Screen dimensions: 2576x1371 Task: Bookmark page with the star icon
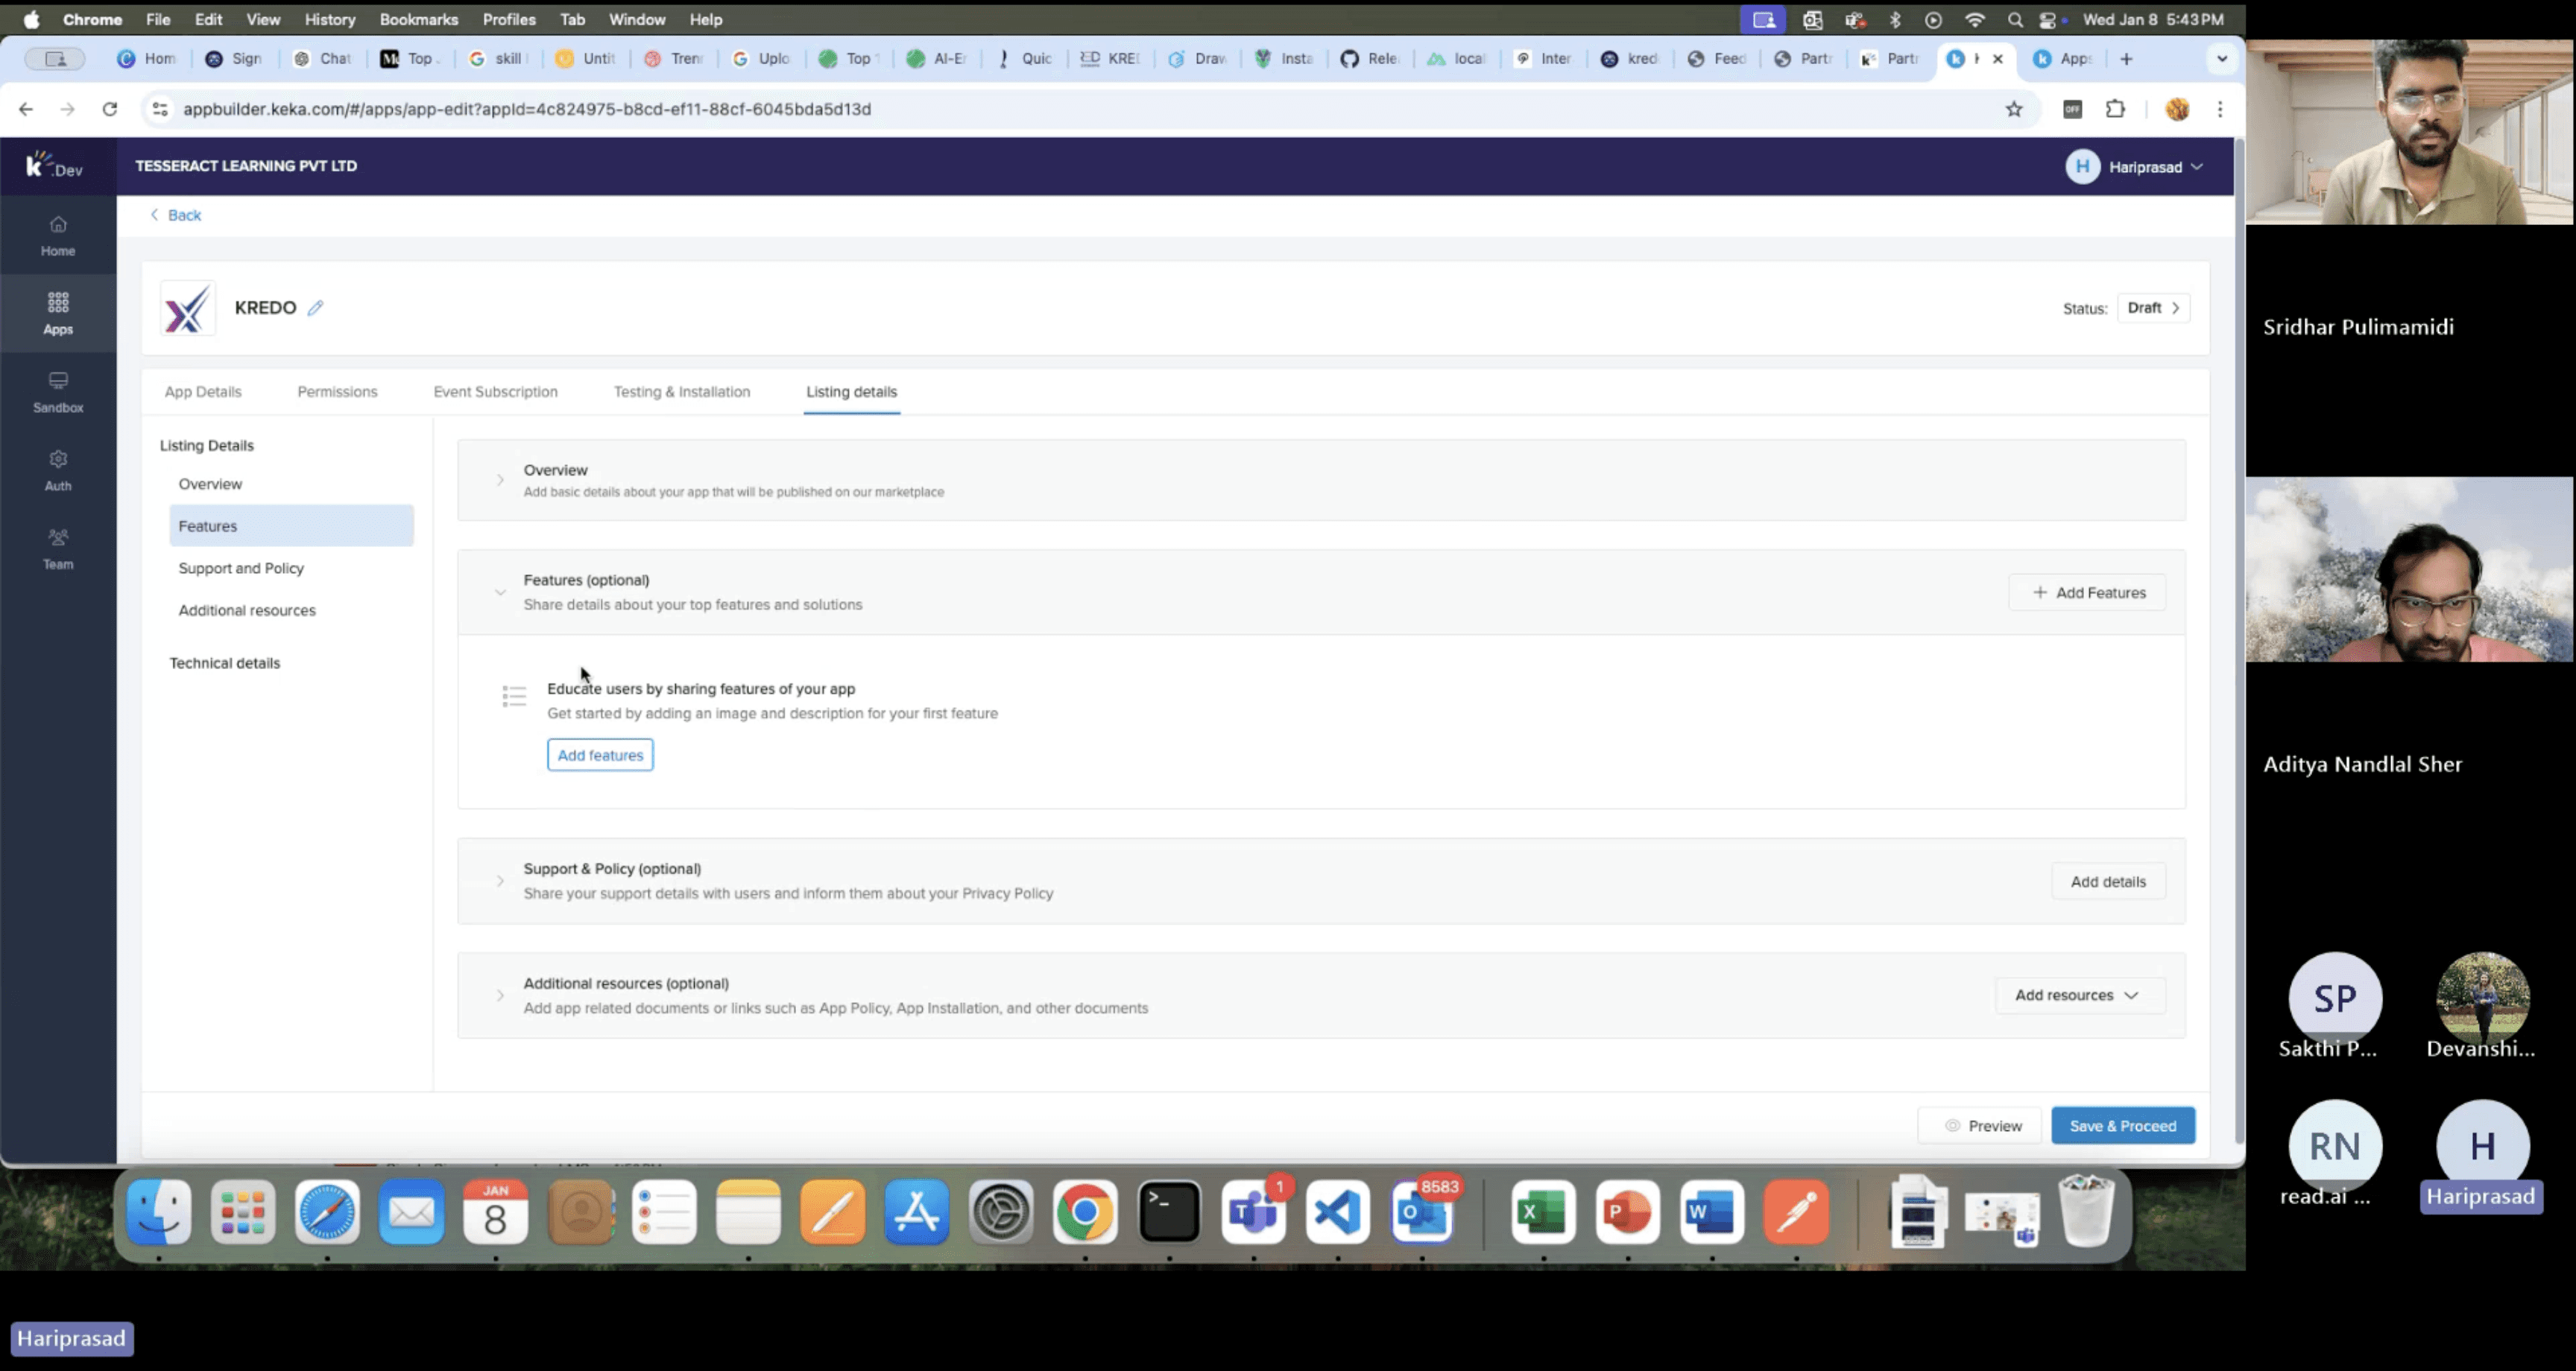click(x=2013, y=109)
